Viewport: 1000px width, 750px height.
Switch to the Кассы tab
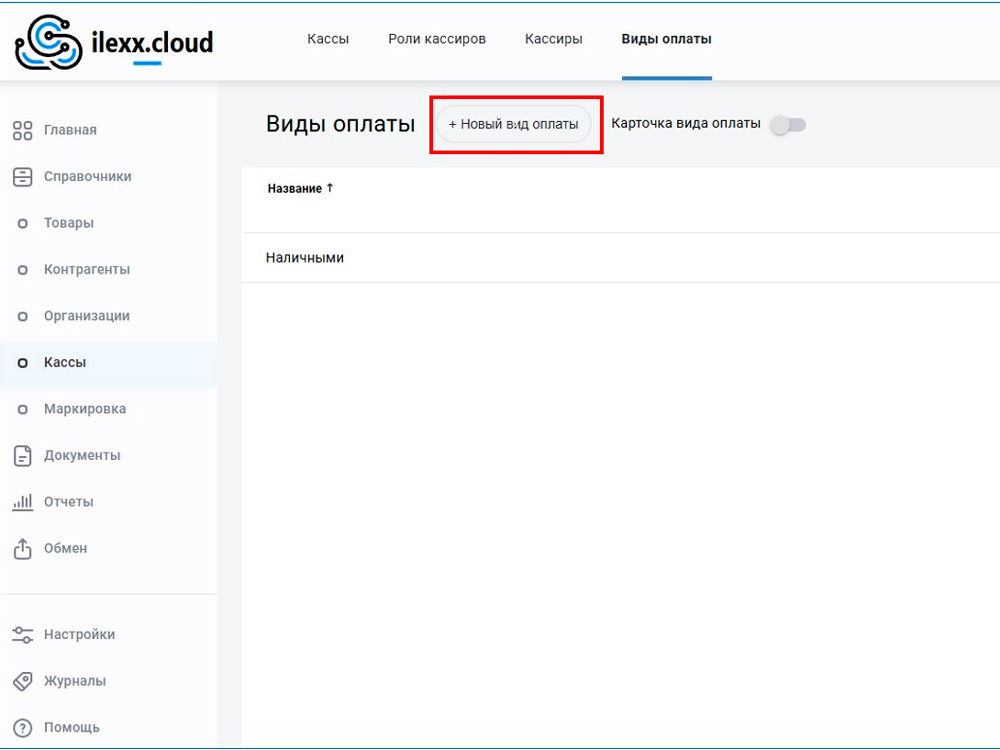tap(328, 40)
